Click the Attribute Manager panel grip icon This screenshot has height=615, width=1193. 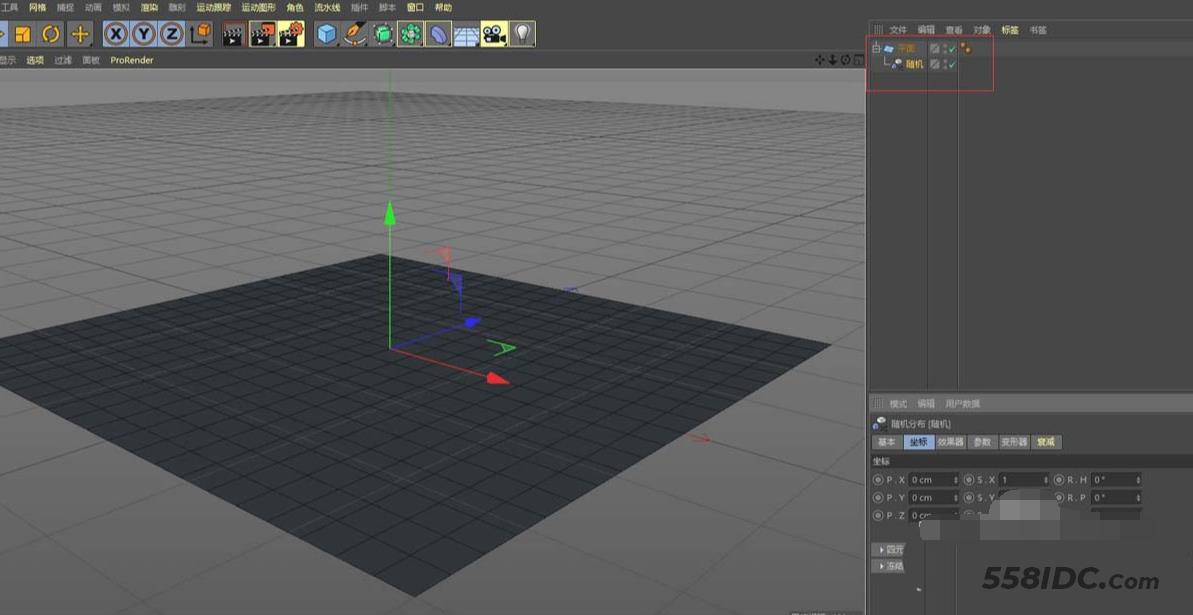878,403
